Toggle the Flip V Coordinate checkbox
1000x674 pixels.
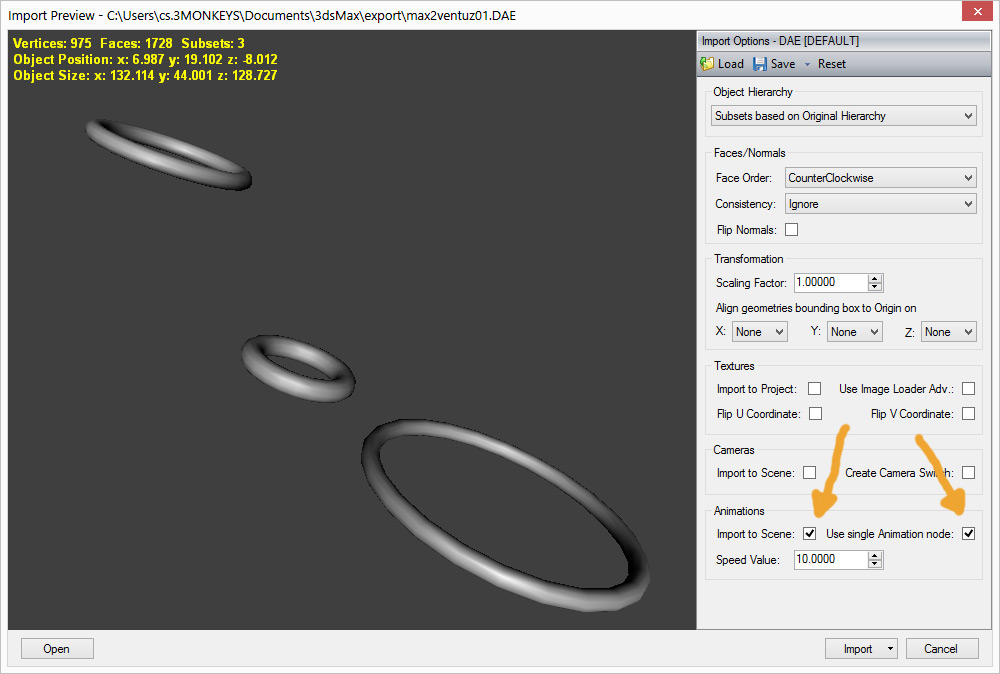pyautogui.click(x=968, y=414)
